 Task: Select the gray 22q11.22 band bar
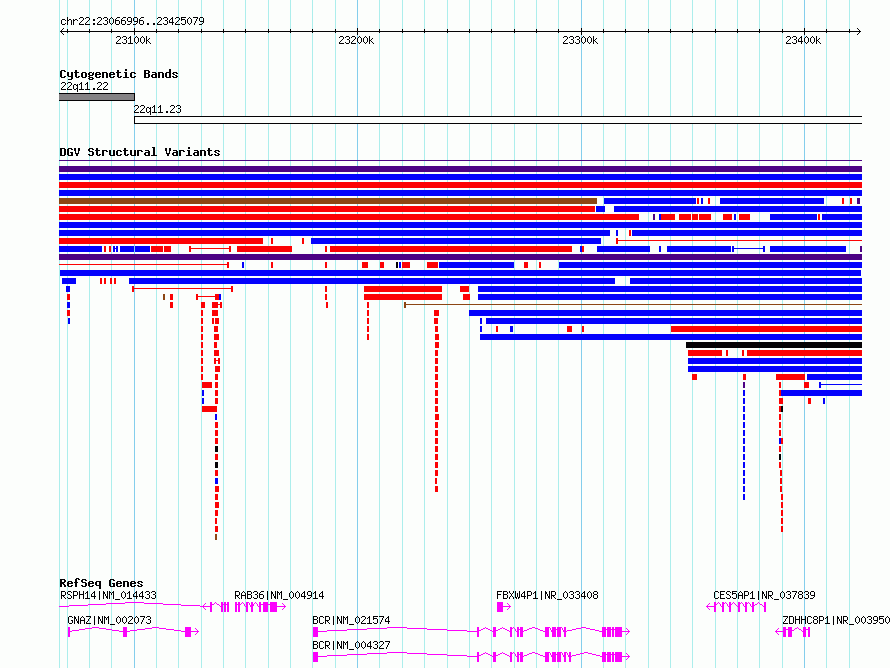pyautogui.click(x=97, y=97)
